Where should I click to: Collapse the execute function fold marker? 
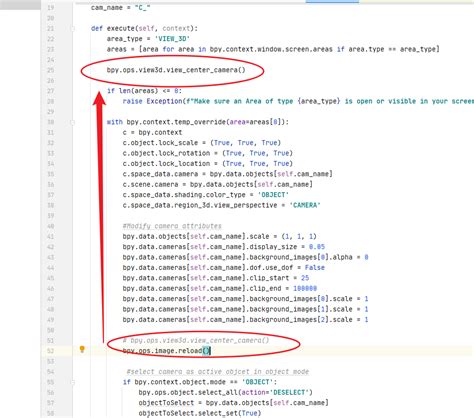pos(73,29)
